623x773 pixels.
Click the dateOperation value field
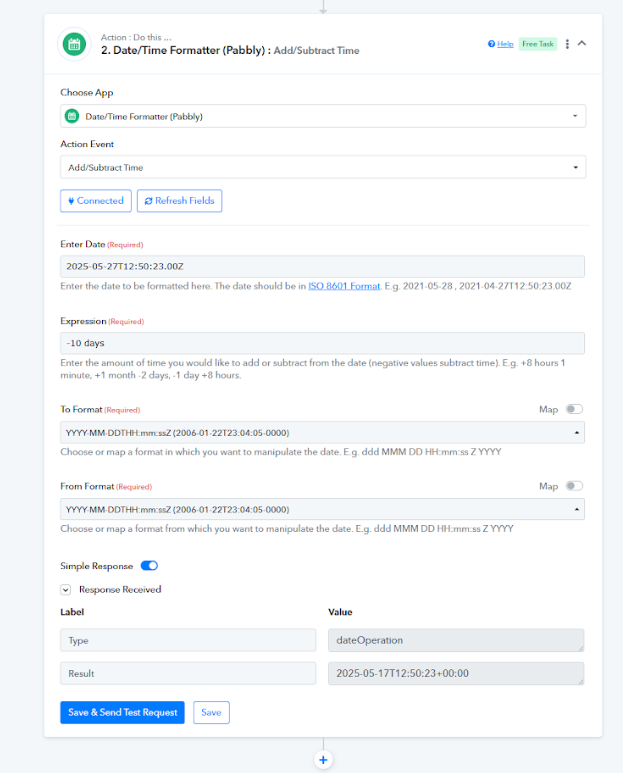456,640
